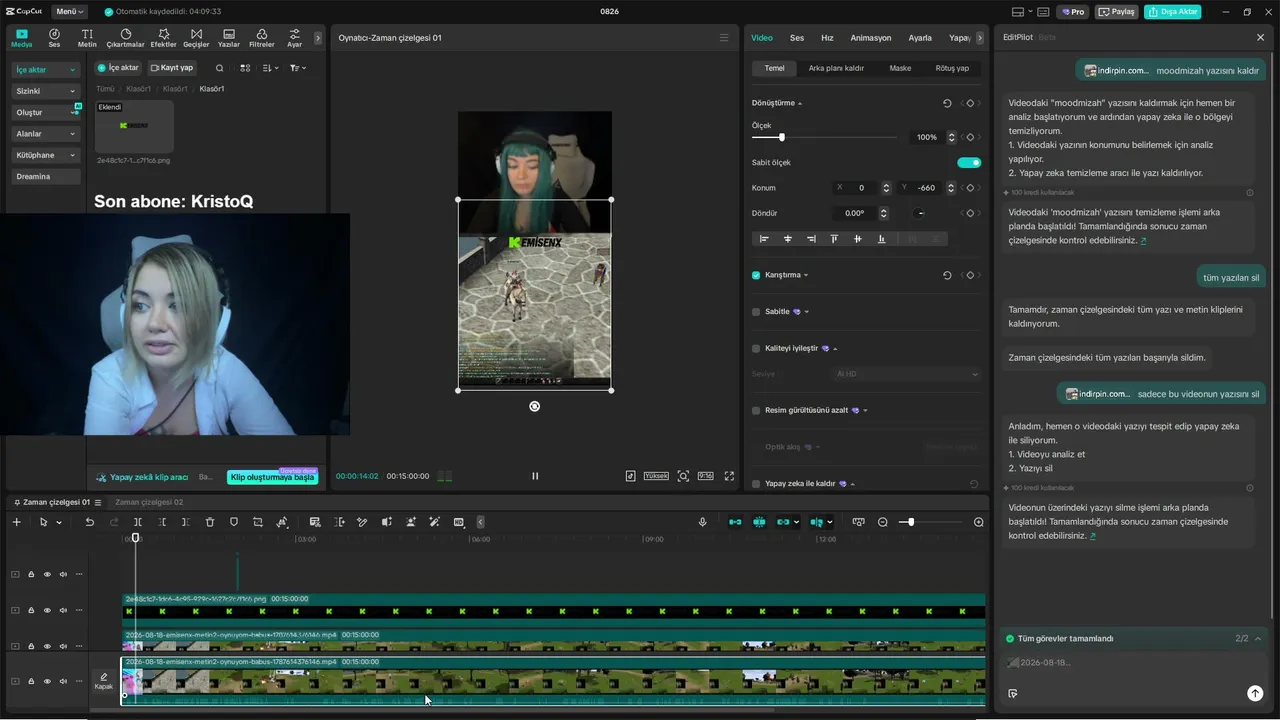1280x720 pixels.
Task: Open the Medya panel tab
Action: point(22,38)
